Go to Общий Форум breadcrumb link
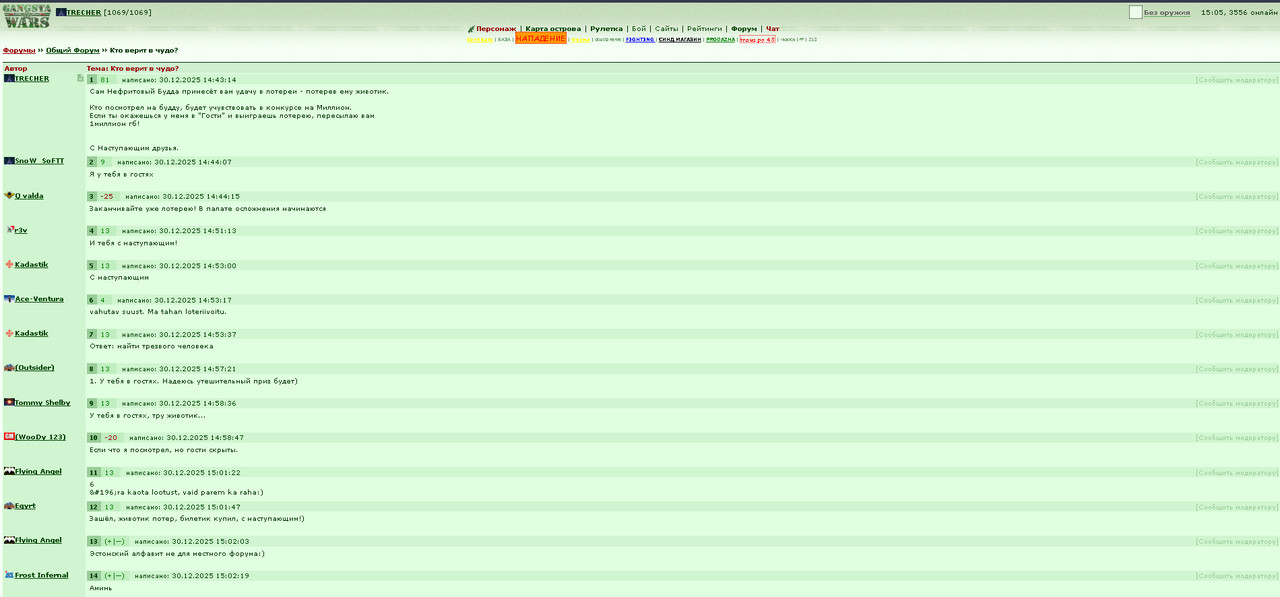Image resolution: width=1280 pixels, height=597 pixels. click(72, 50)
